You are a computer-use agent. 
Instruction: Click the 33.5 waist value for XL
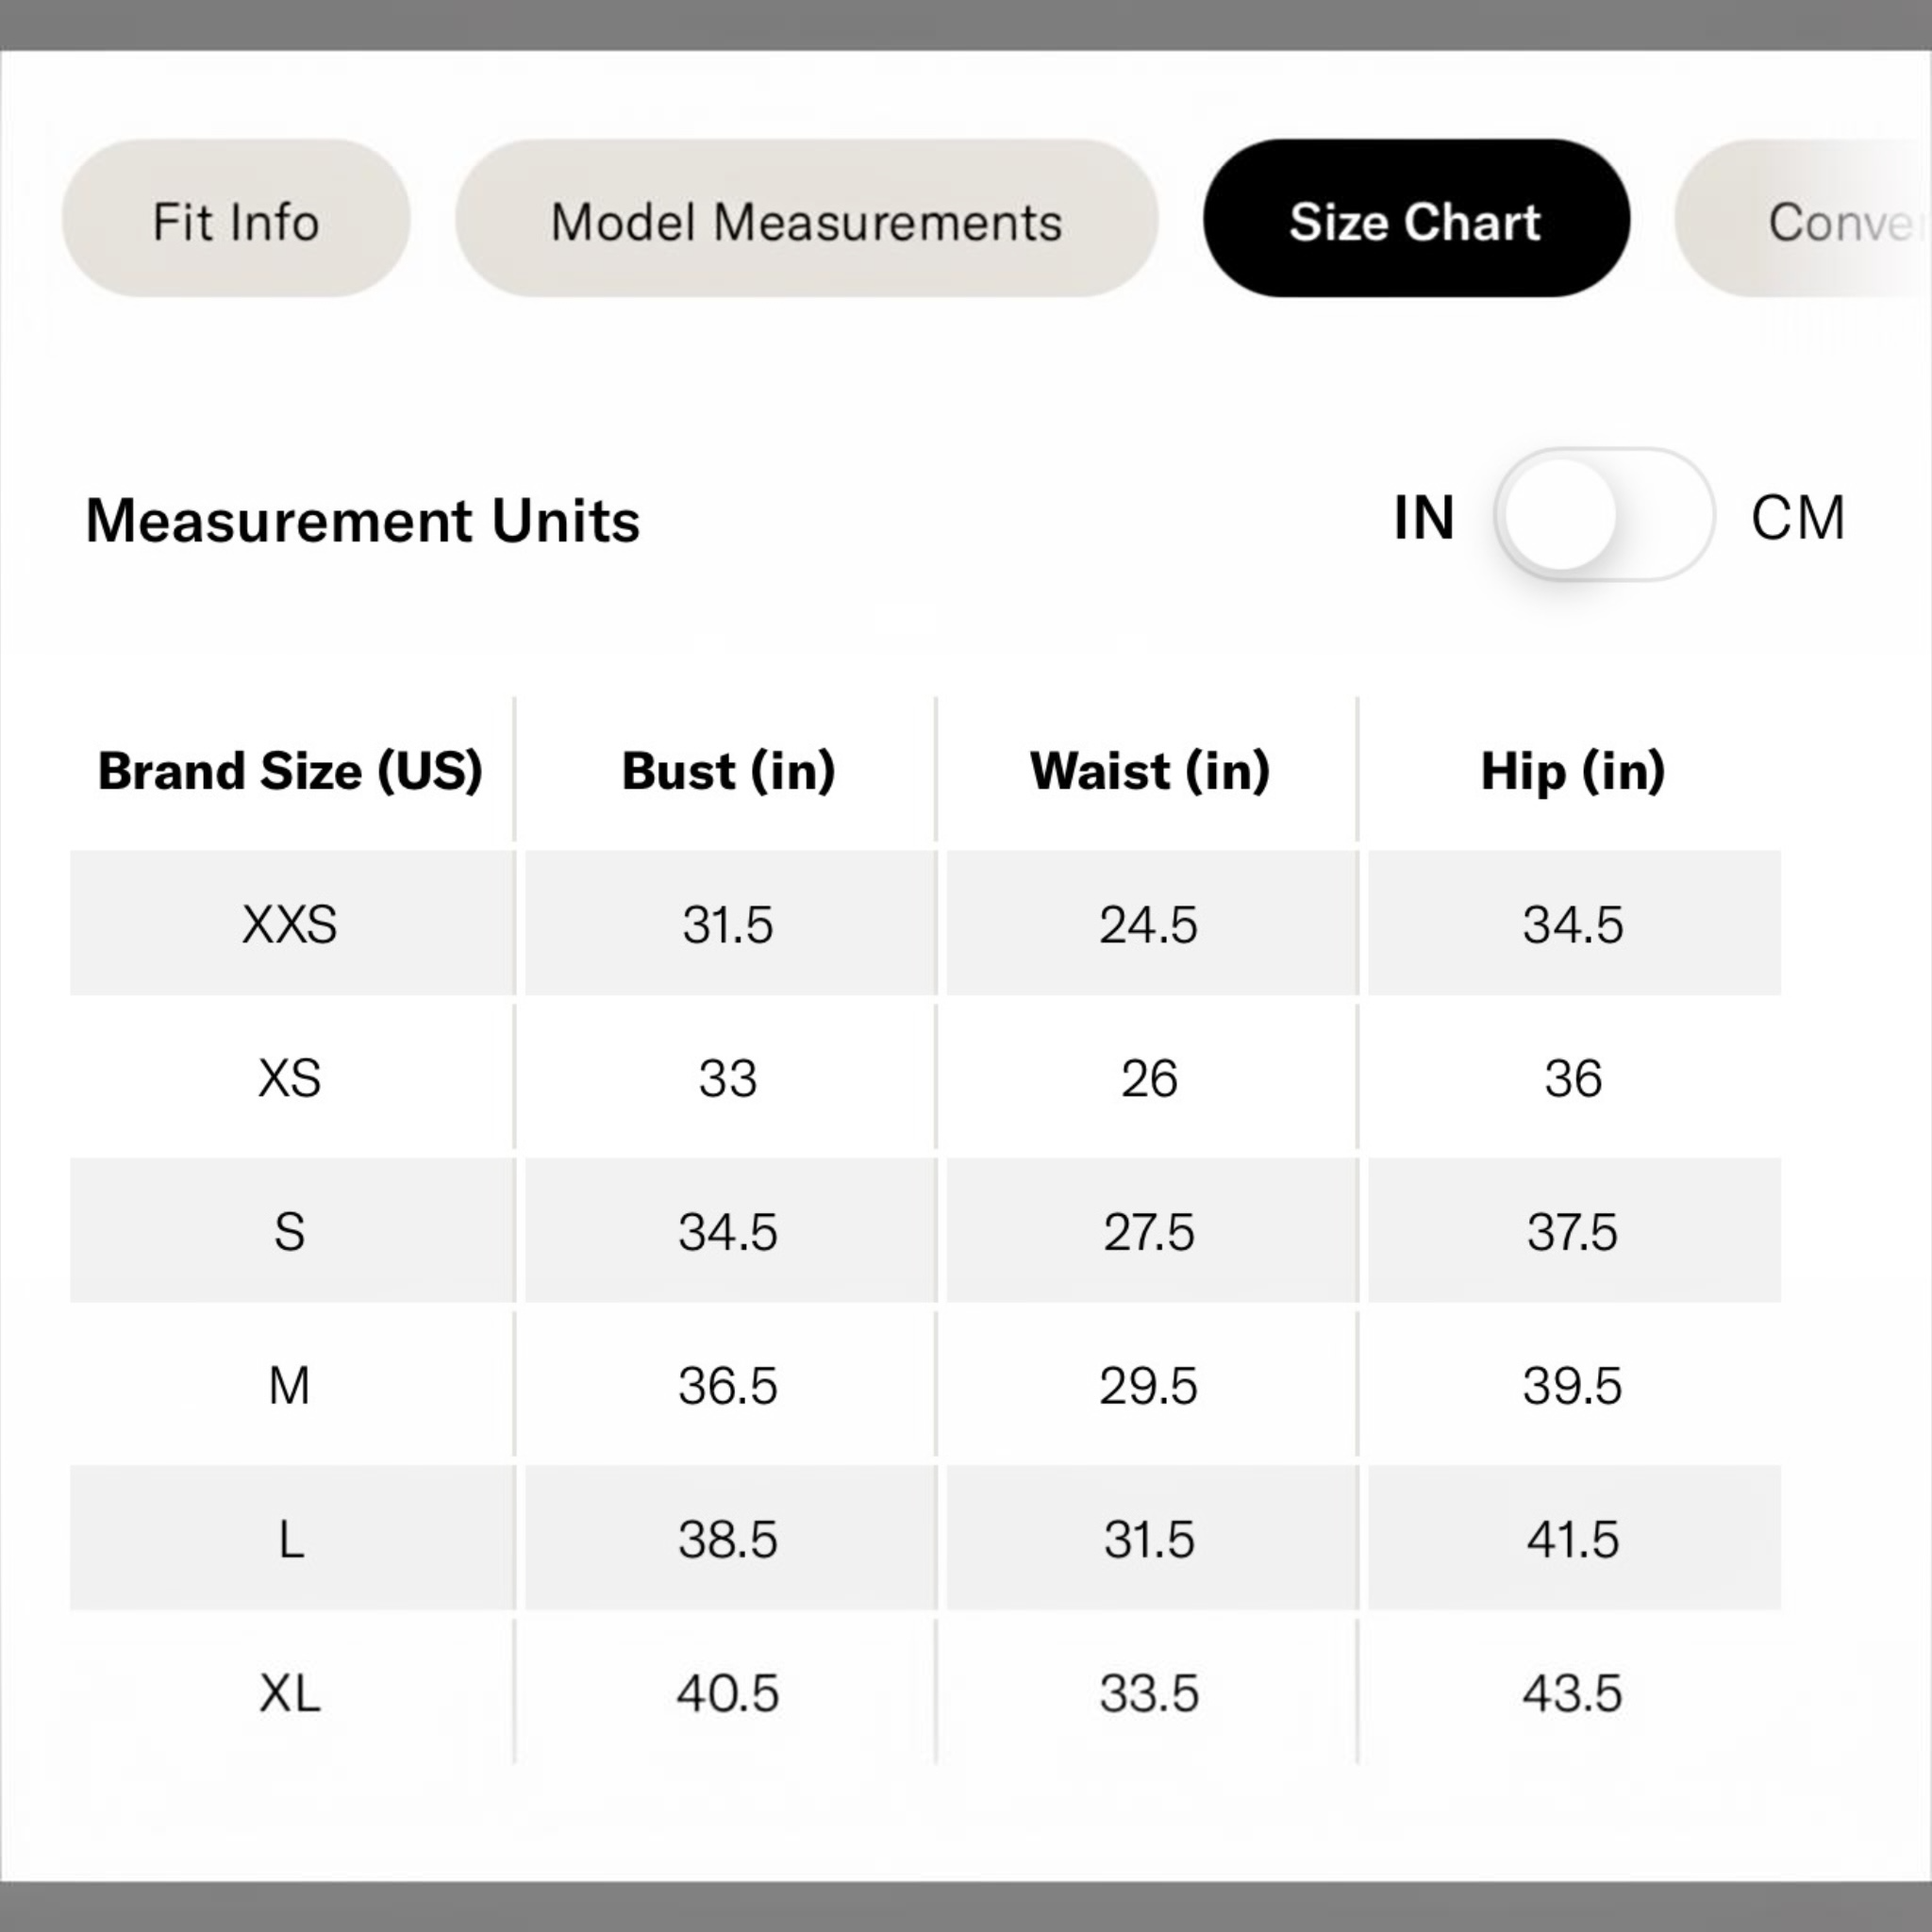point(1149,1693)
